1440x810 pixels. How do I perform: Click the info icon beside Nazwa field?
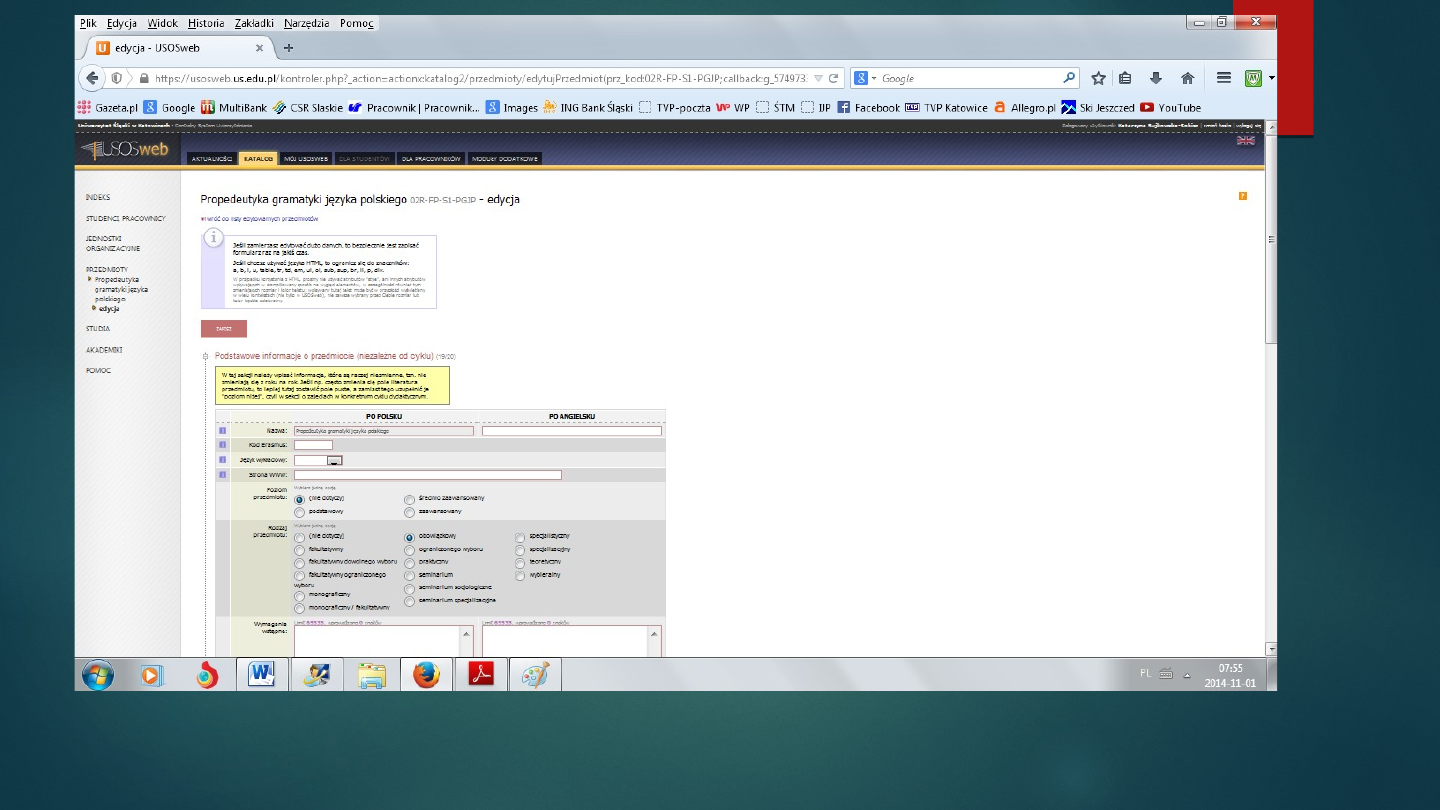click(x=223, y=431)
